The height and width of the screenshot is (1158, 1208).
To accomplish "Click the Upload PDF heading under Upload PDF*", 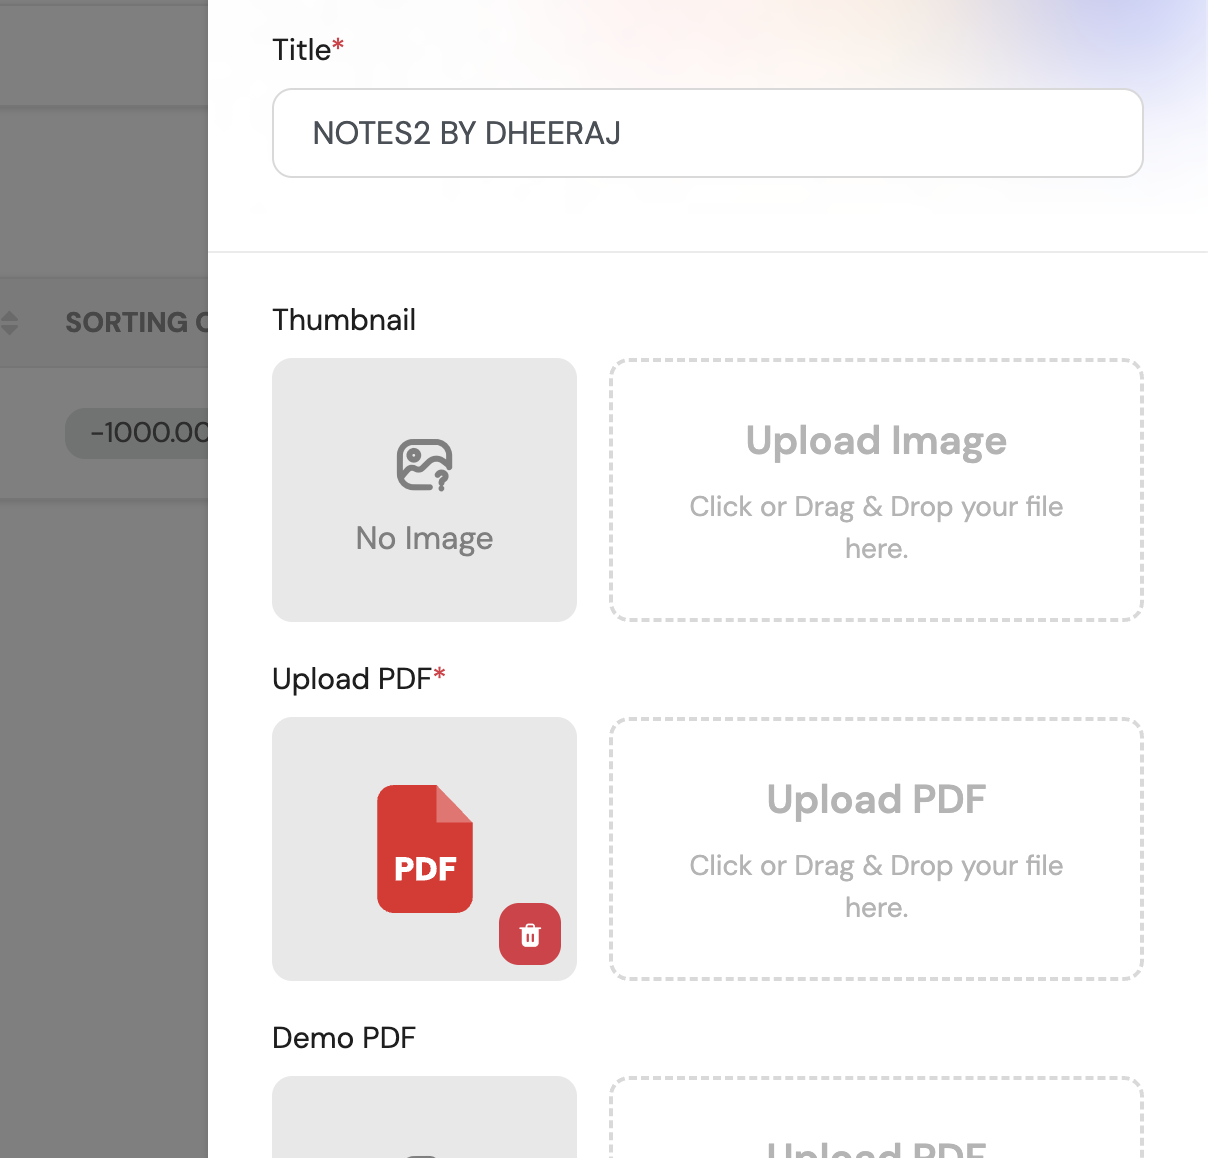I will (x=876, y=800).
